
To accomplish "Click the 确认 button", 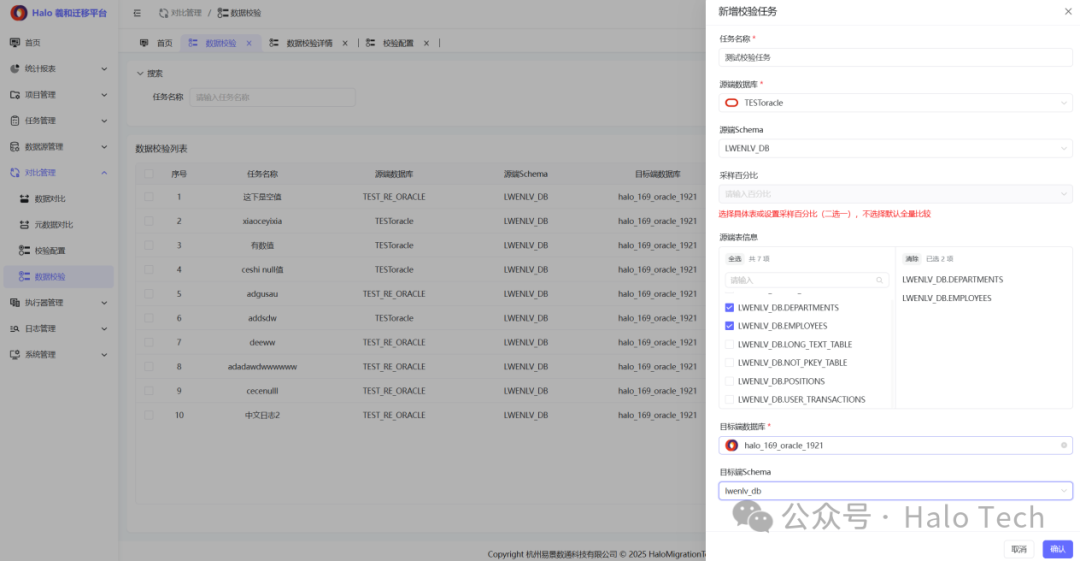I will pyautogui.click(x=1057, y=549).
